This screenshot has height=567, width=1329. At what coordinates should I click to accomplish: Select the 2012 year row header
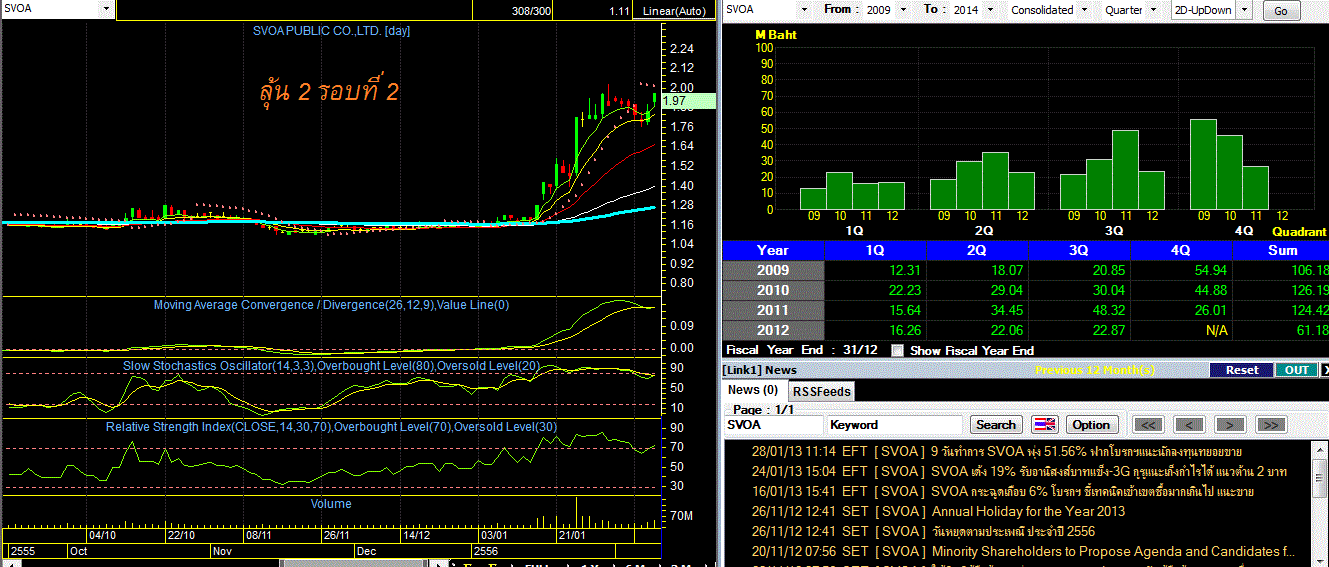(773, 330)
